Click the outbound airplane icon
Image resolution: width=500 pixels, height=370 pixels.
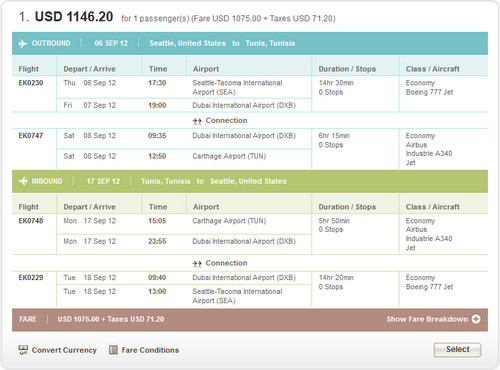(x=23, y=43)
